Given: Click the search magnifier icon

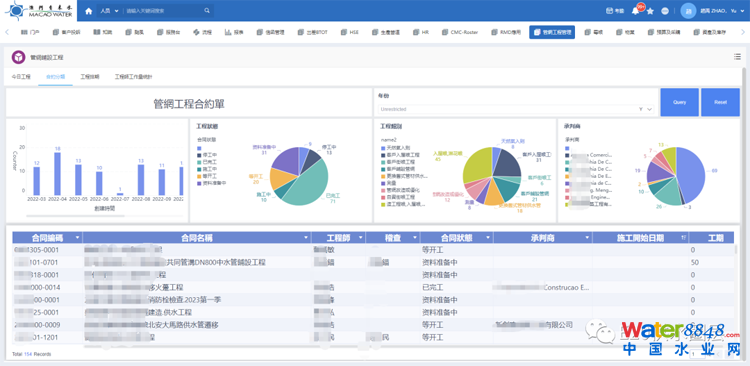Looking at the screenshot, I should 207,11.
